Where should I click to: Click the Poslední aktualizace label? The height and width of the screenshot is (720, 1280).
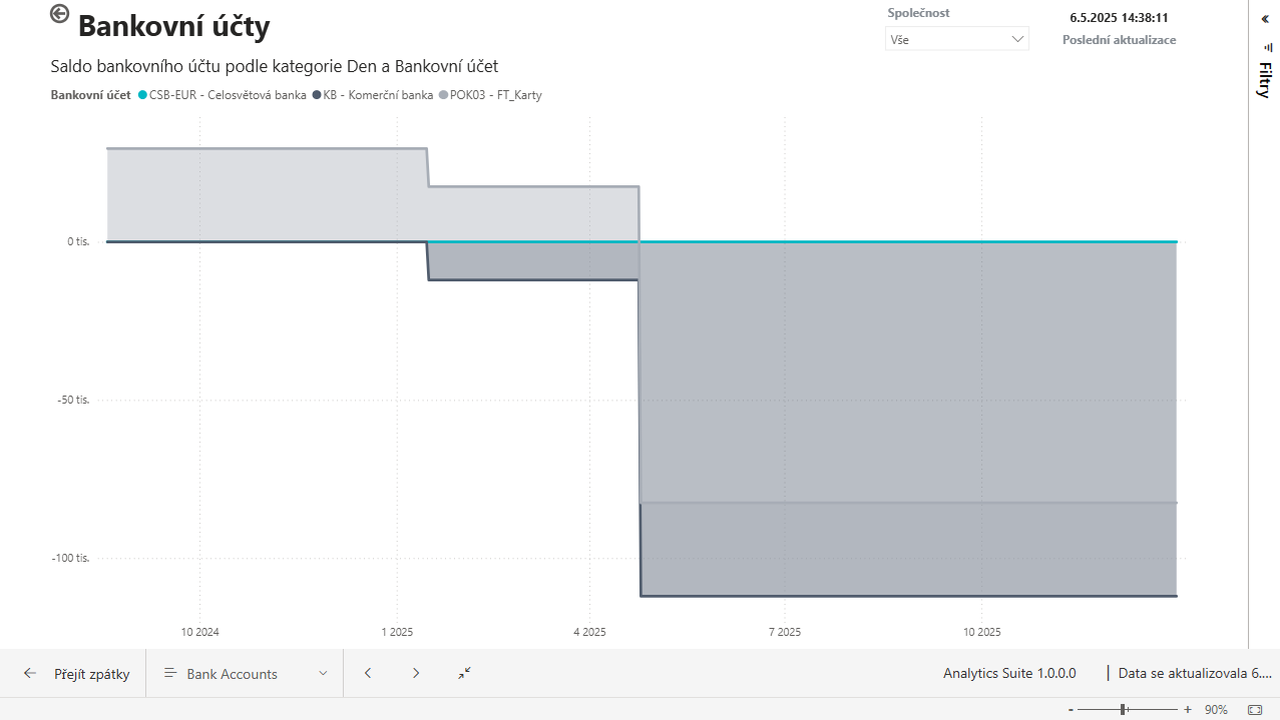[1119, 40]
